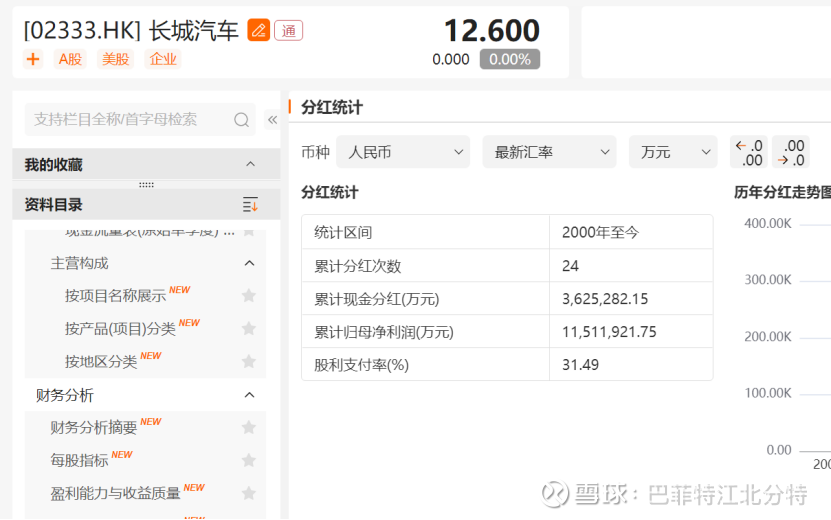Select the 3,625,282.15 value cell
The width and height of the screenshot is (831, 520).
(631, 298)
